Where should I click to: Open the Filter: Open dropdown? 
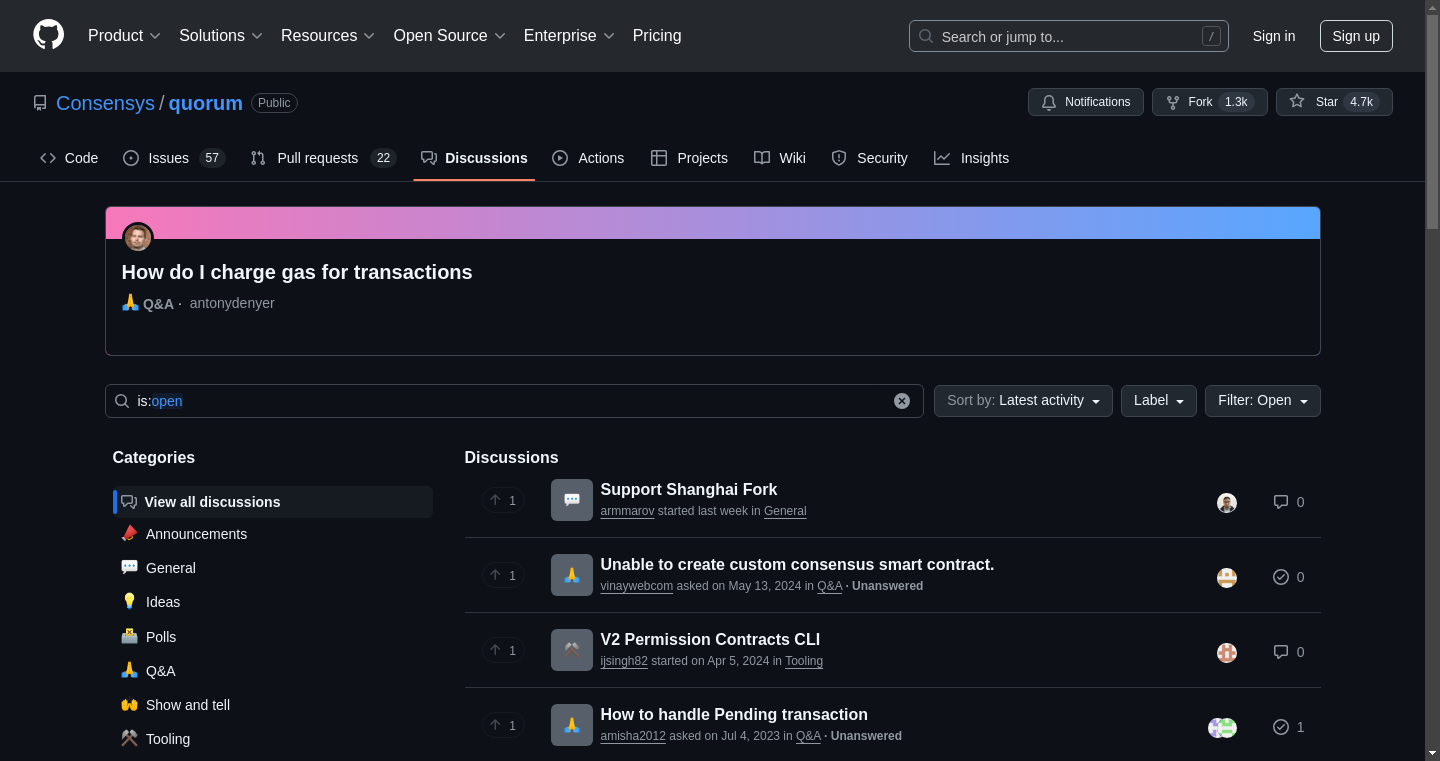[1262, 401]
